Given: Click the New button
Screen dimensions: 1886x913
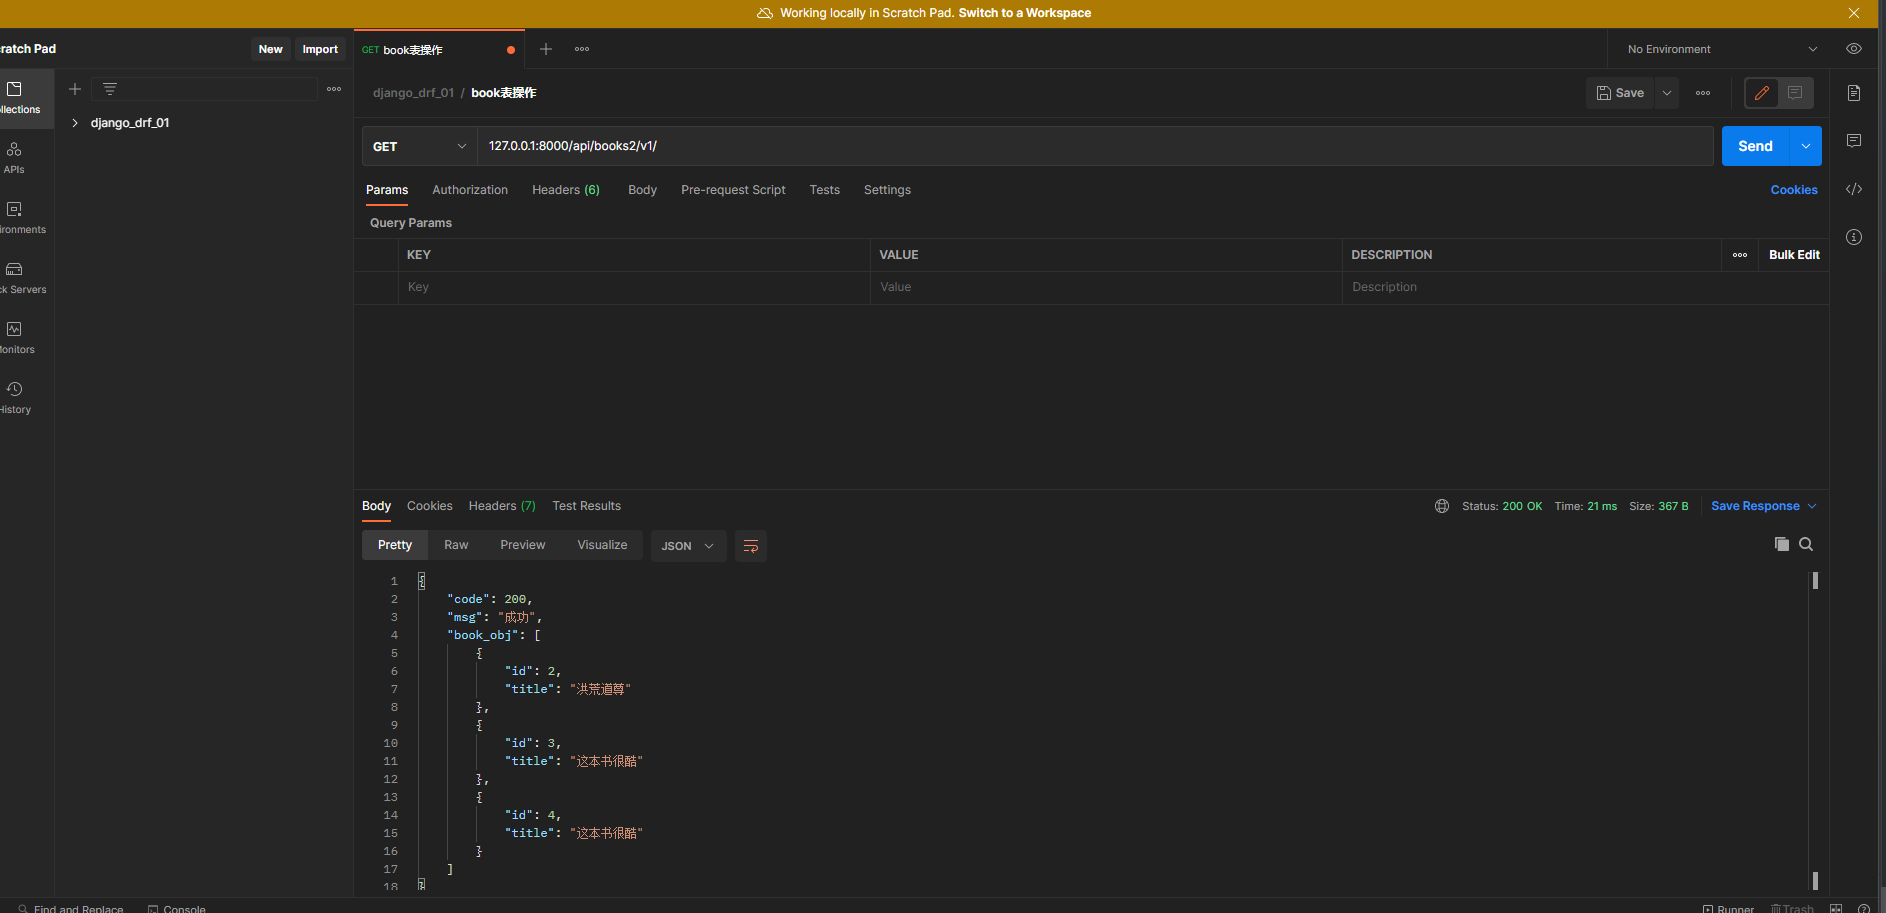Looking at the screenshot, I should [271, 49].
